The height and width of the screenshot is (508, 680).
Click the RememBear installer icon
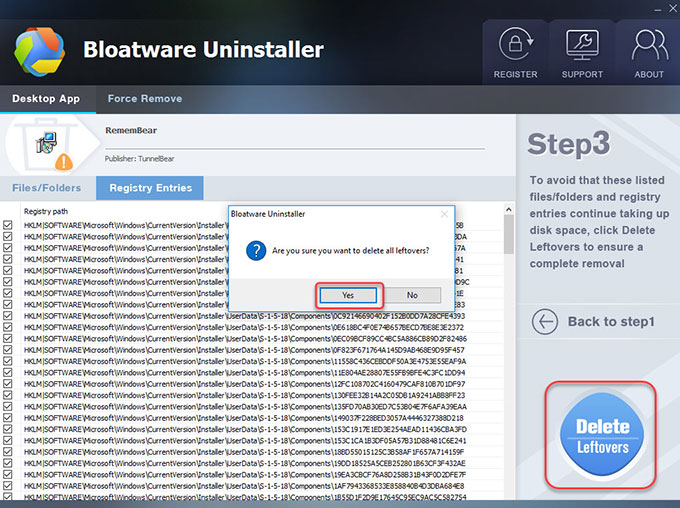coord(46,143)
